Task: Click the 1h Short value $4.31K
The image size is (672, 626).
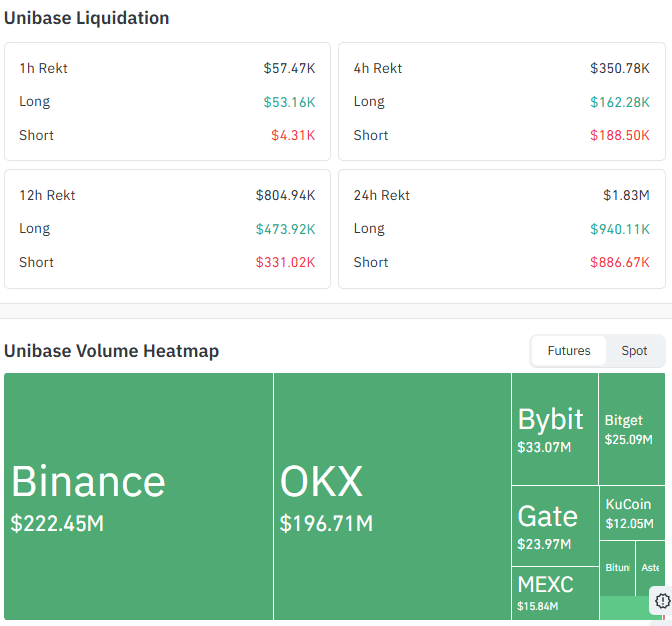Action: (x=293, y=135)
